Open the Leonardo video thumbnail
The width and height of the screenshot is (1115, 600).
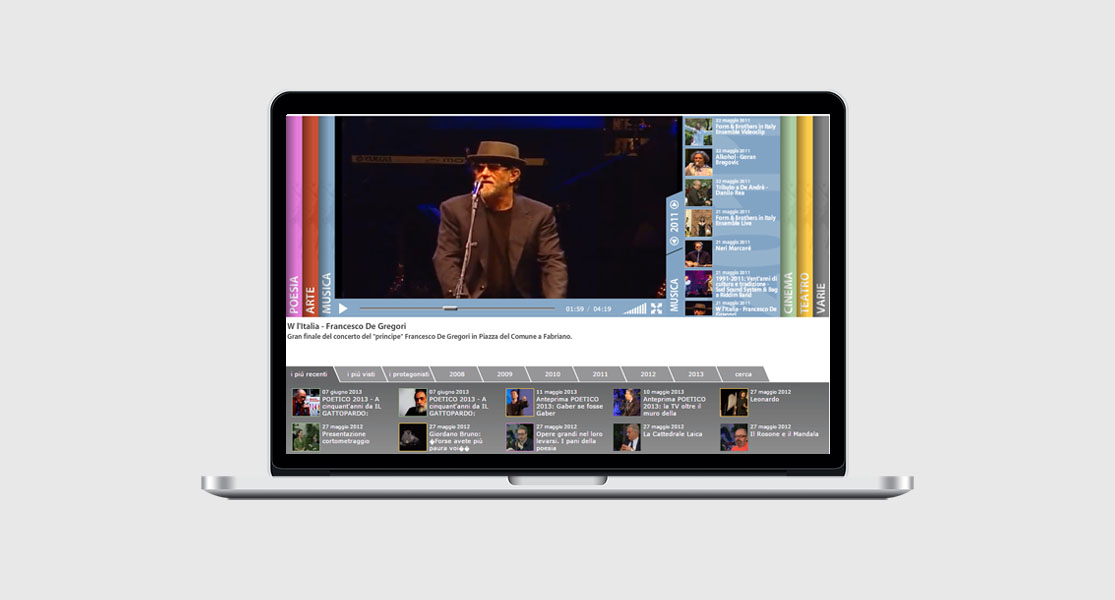point(733,402)
